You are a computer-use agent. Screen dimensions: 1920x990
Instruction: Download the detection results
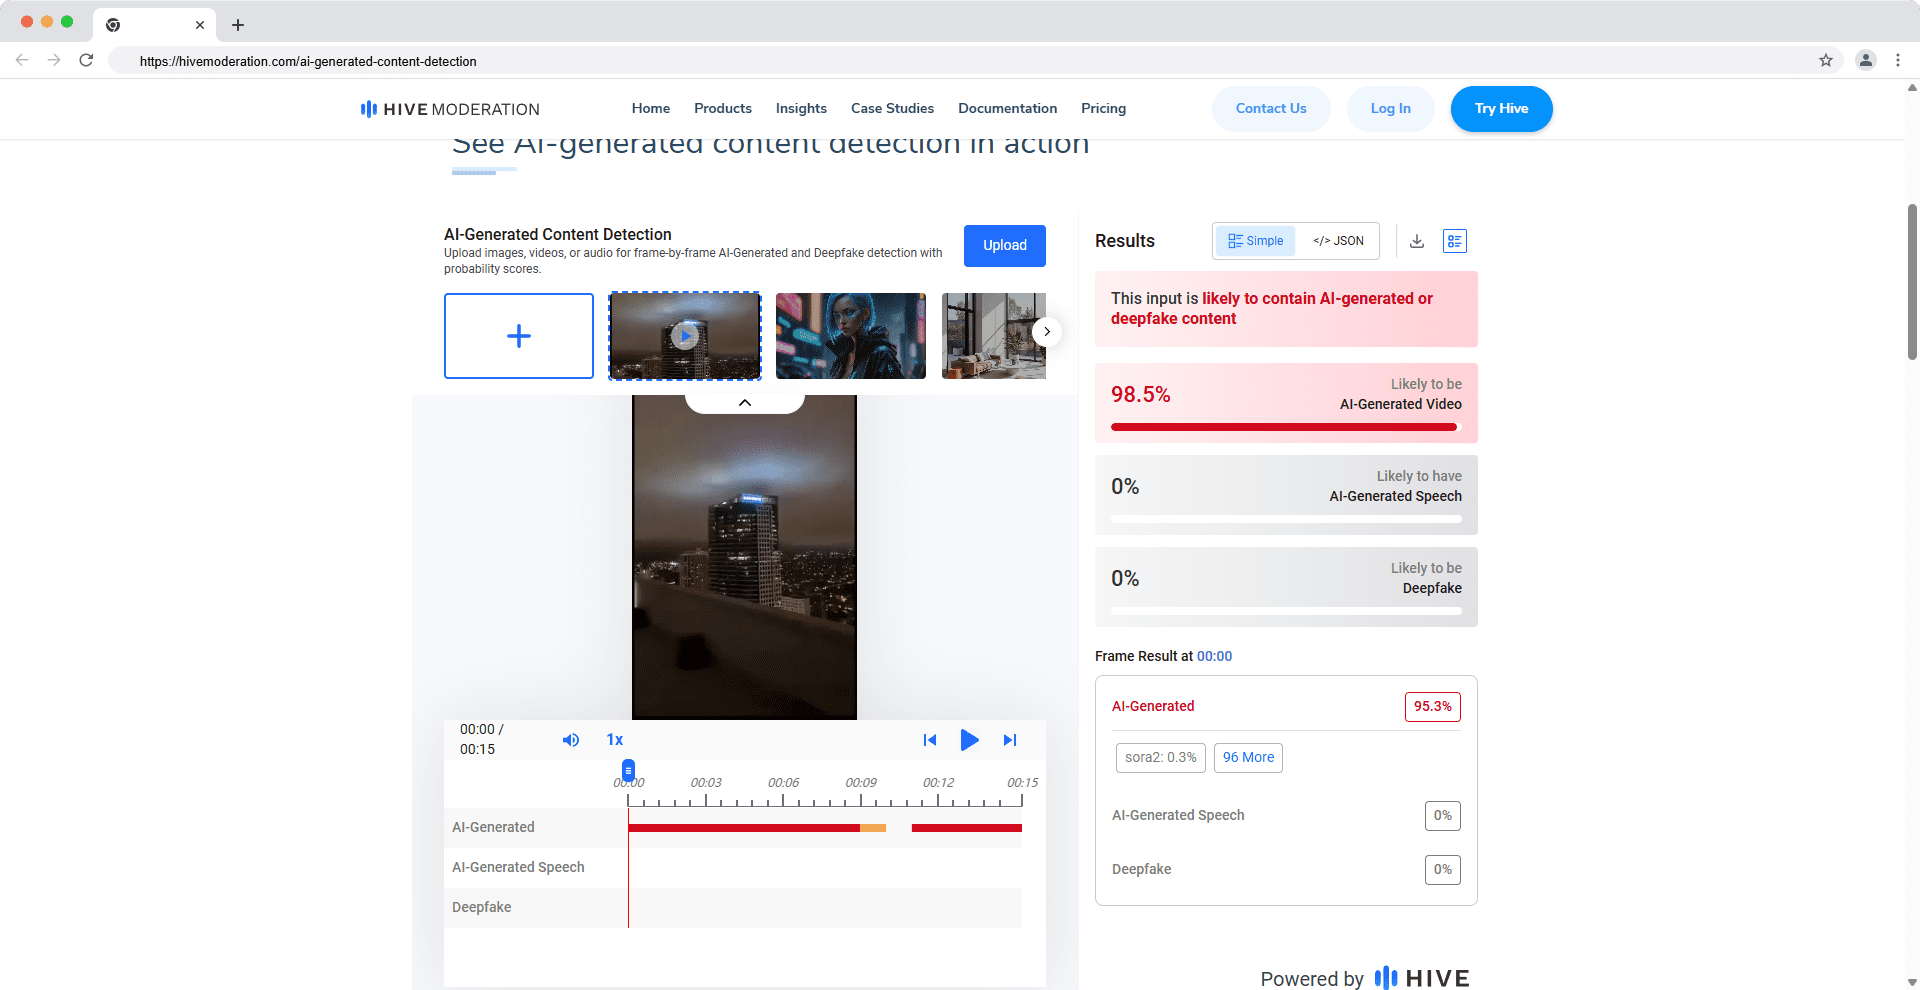coord(1417,241)
